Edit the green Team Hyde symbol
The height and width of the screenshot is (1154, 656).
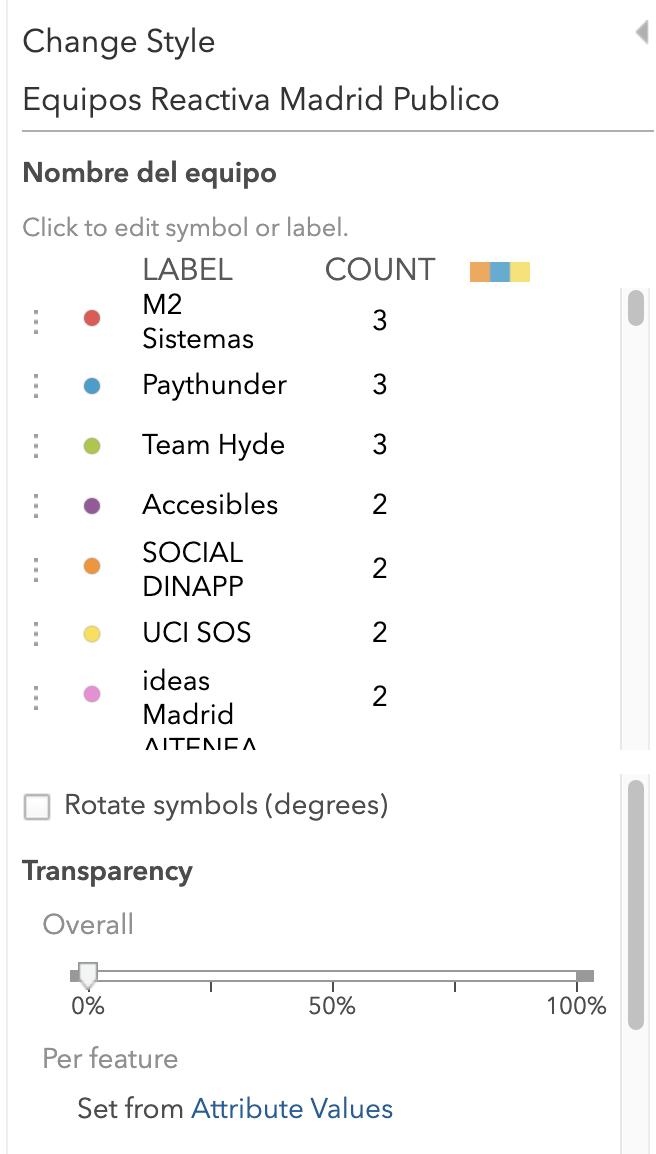92,446
